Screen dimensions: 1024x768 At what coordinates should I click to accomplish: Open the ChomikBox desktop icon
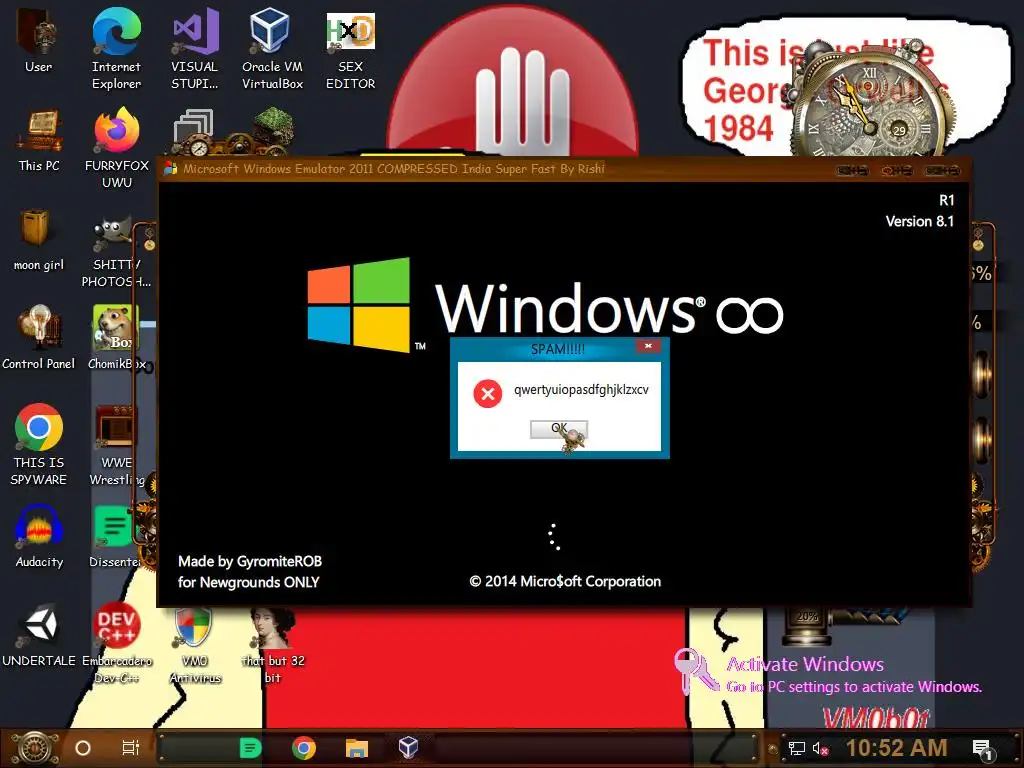(116, 338)
